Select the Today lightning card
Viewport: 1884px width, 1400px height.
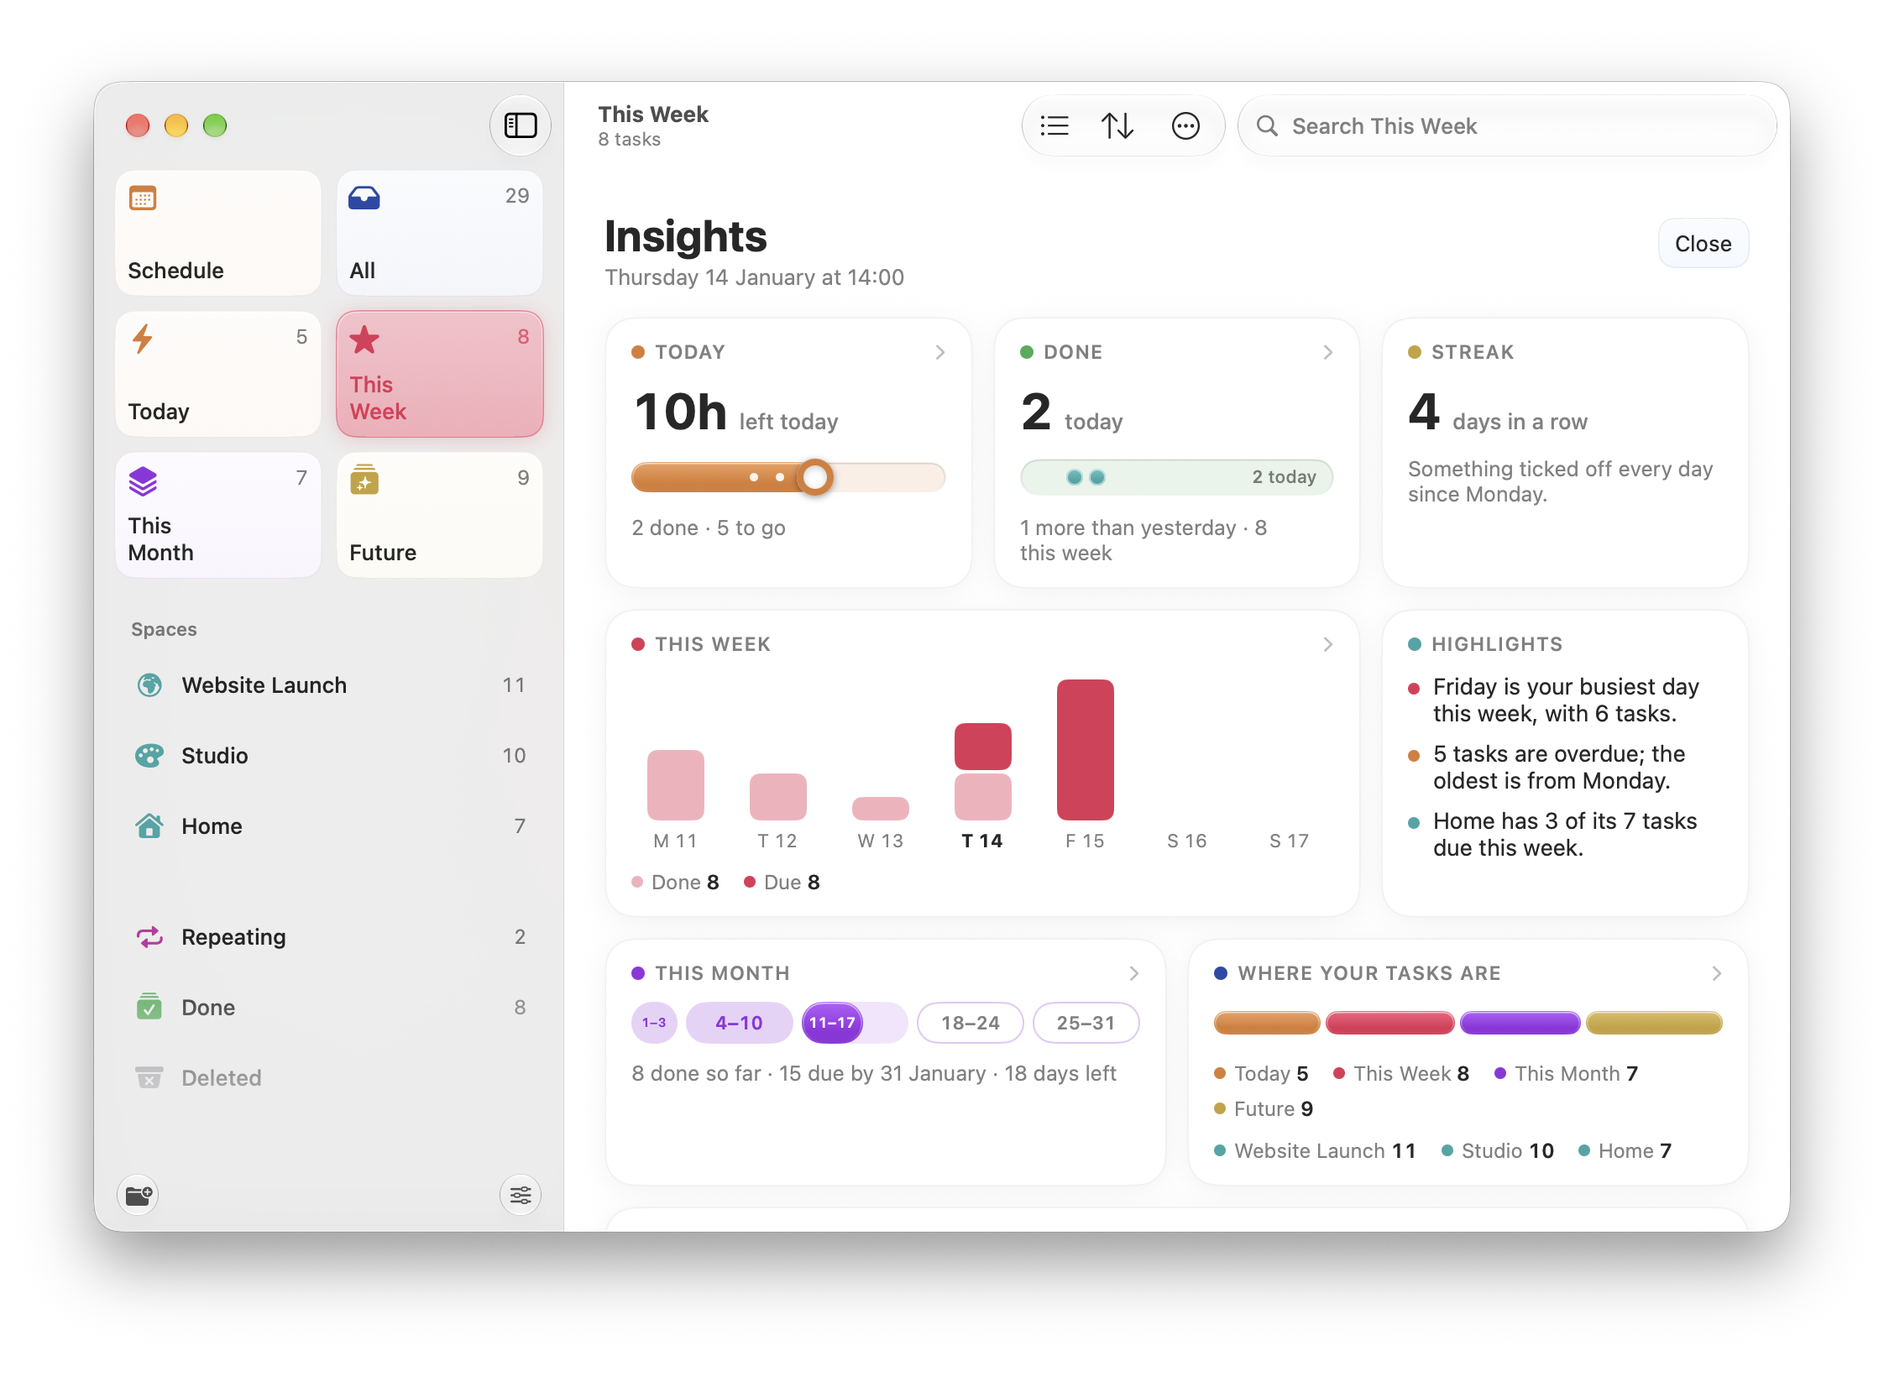218,374
